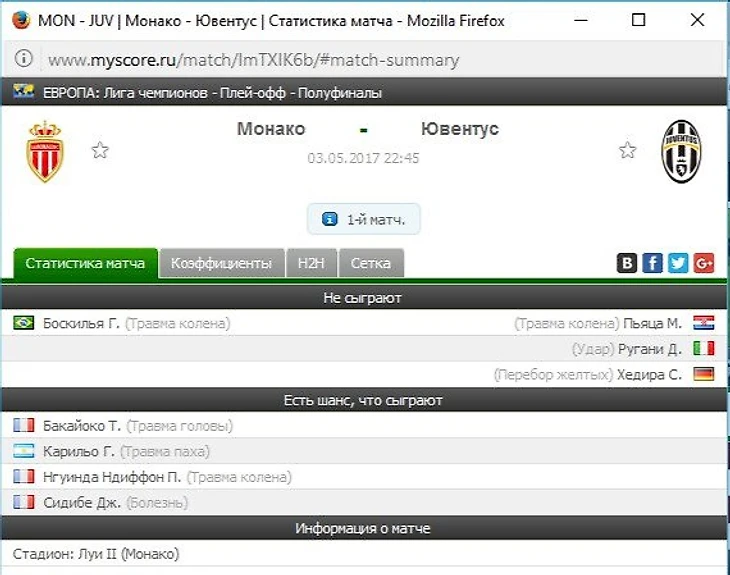Click the Monaco club crest
730x575 pixels.
pos(45,152)
